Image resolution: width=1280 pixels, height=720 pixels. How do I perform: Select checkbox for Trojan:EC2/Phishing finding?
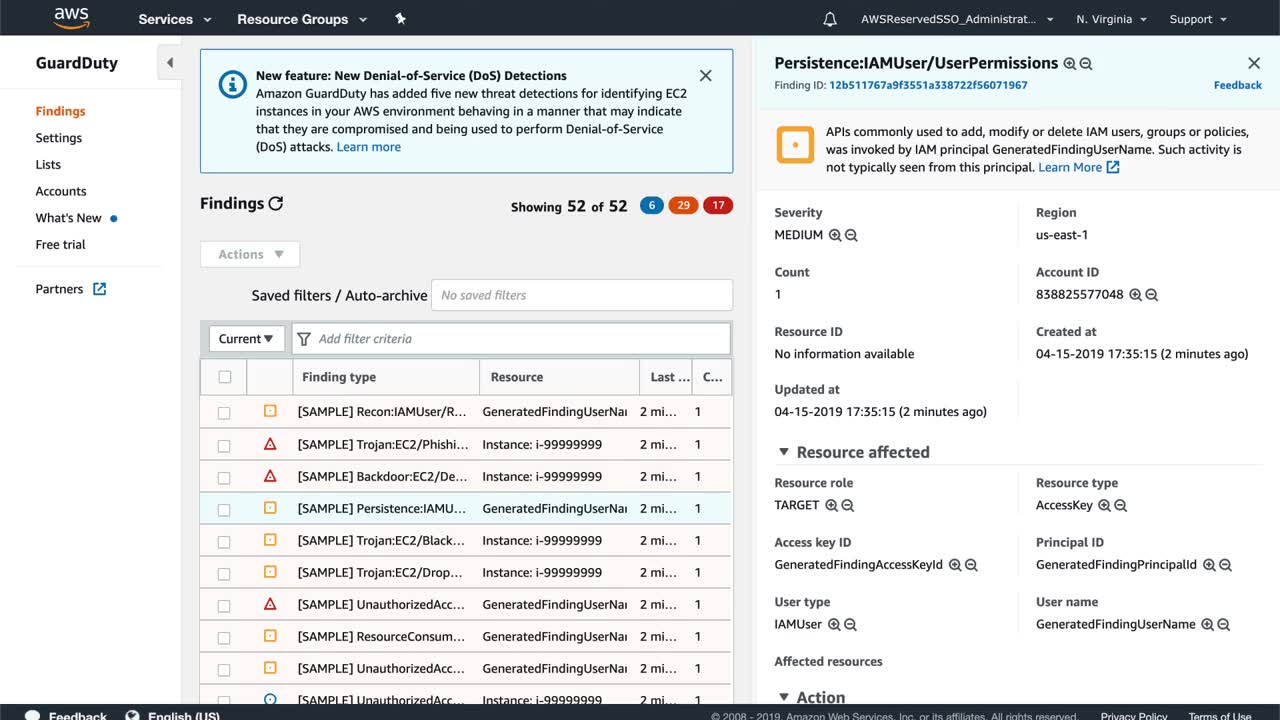224,445
